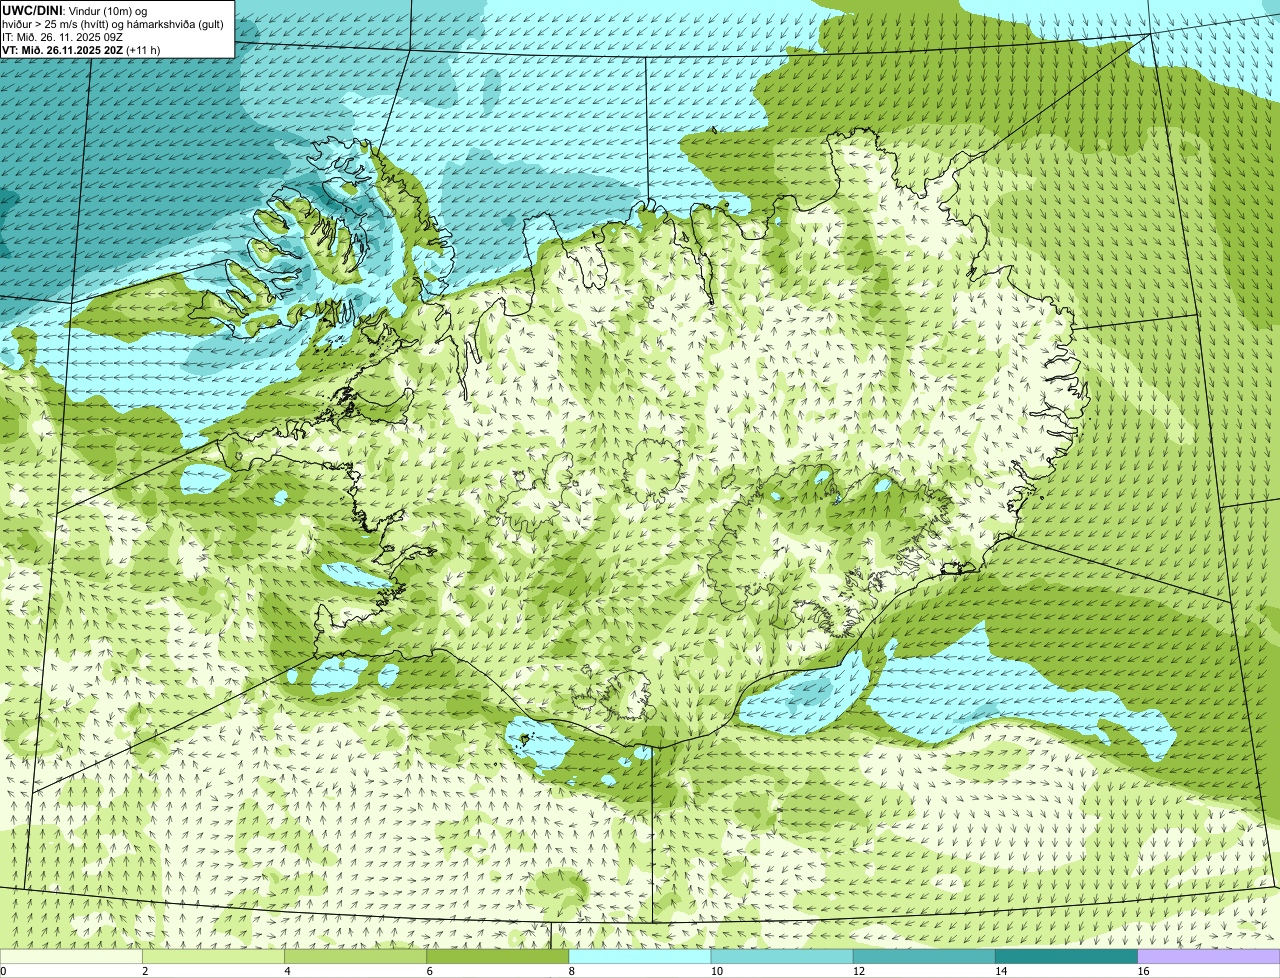The image size is (1280, 978).
Task: Click the "16" tick label on the scale
Action: [1144, 971]
